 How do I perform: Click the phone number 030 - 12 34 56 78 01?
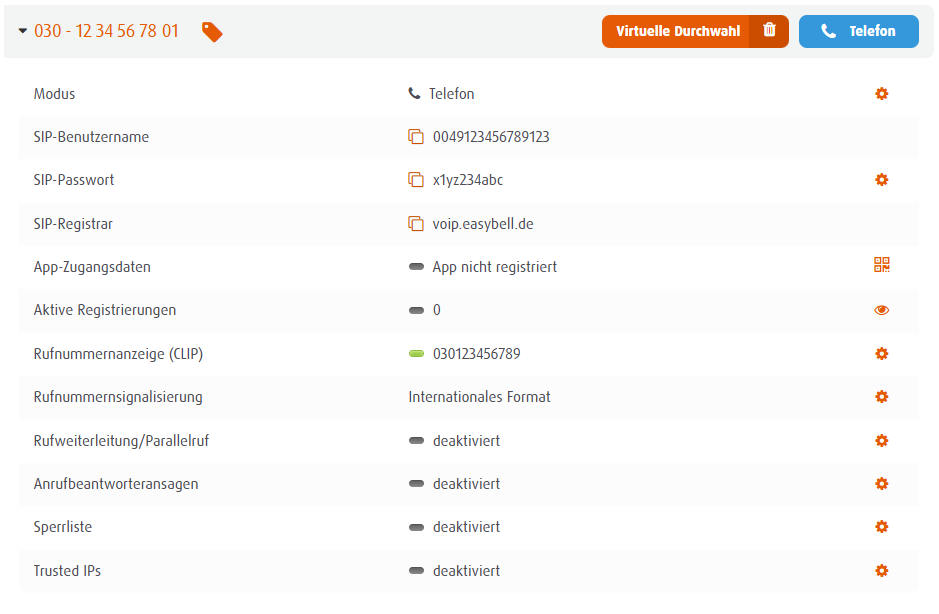pos(106,31)
